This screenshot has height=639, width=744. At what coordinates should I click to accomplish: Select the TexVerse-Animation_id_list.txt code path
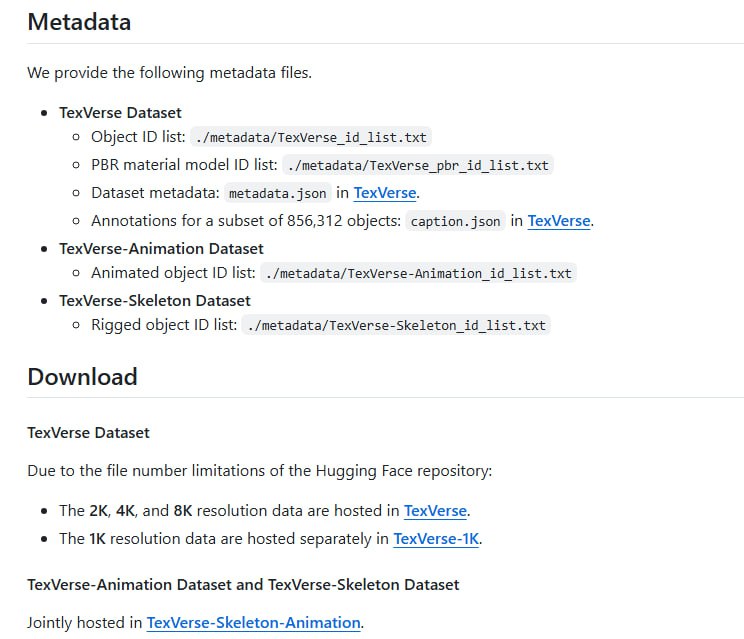pos(419,273)
